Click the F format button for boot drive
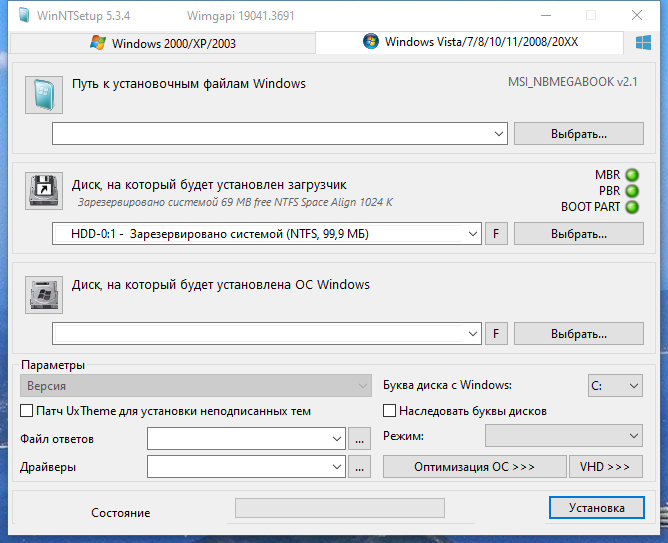Image resolution: width=668 pixels, height=543 pixels. (x=496, y=234)
